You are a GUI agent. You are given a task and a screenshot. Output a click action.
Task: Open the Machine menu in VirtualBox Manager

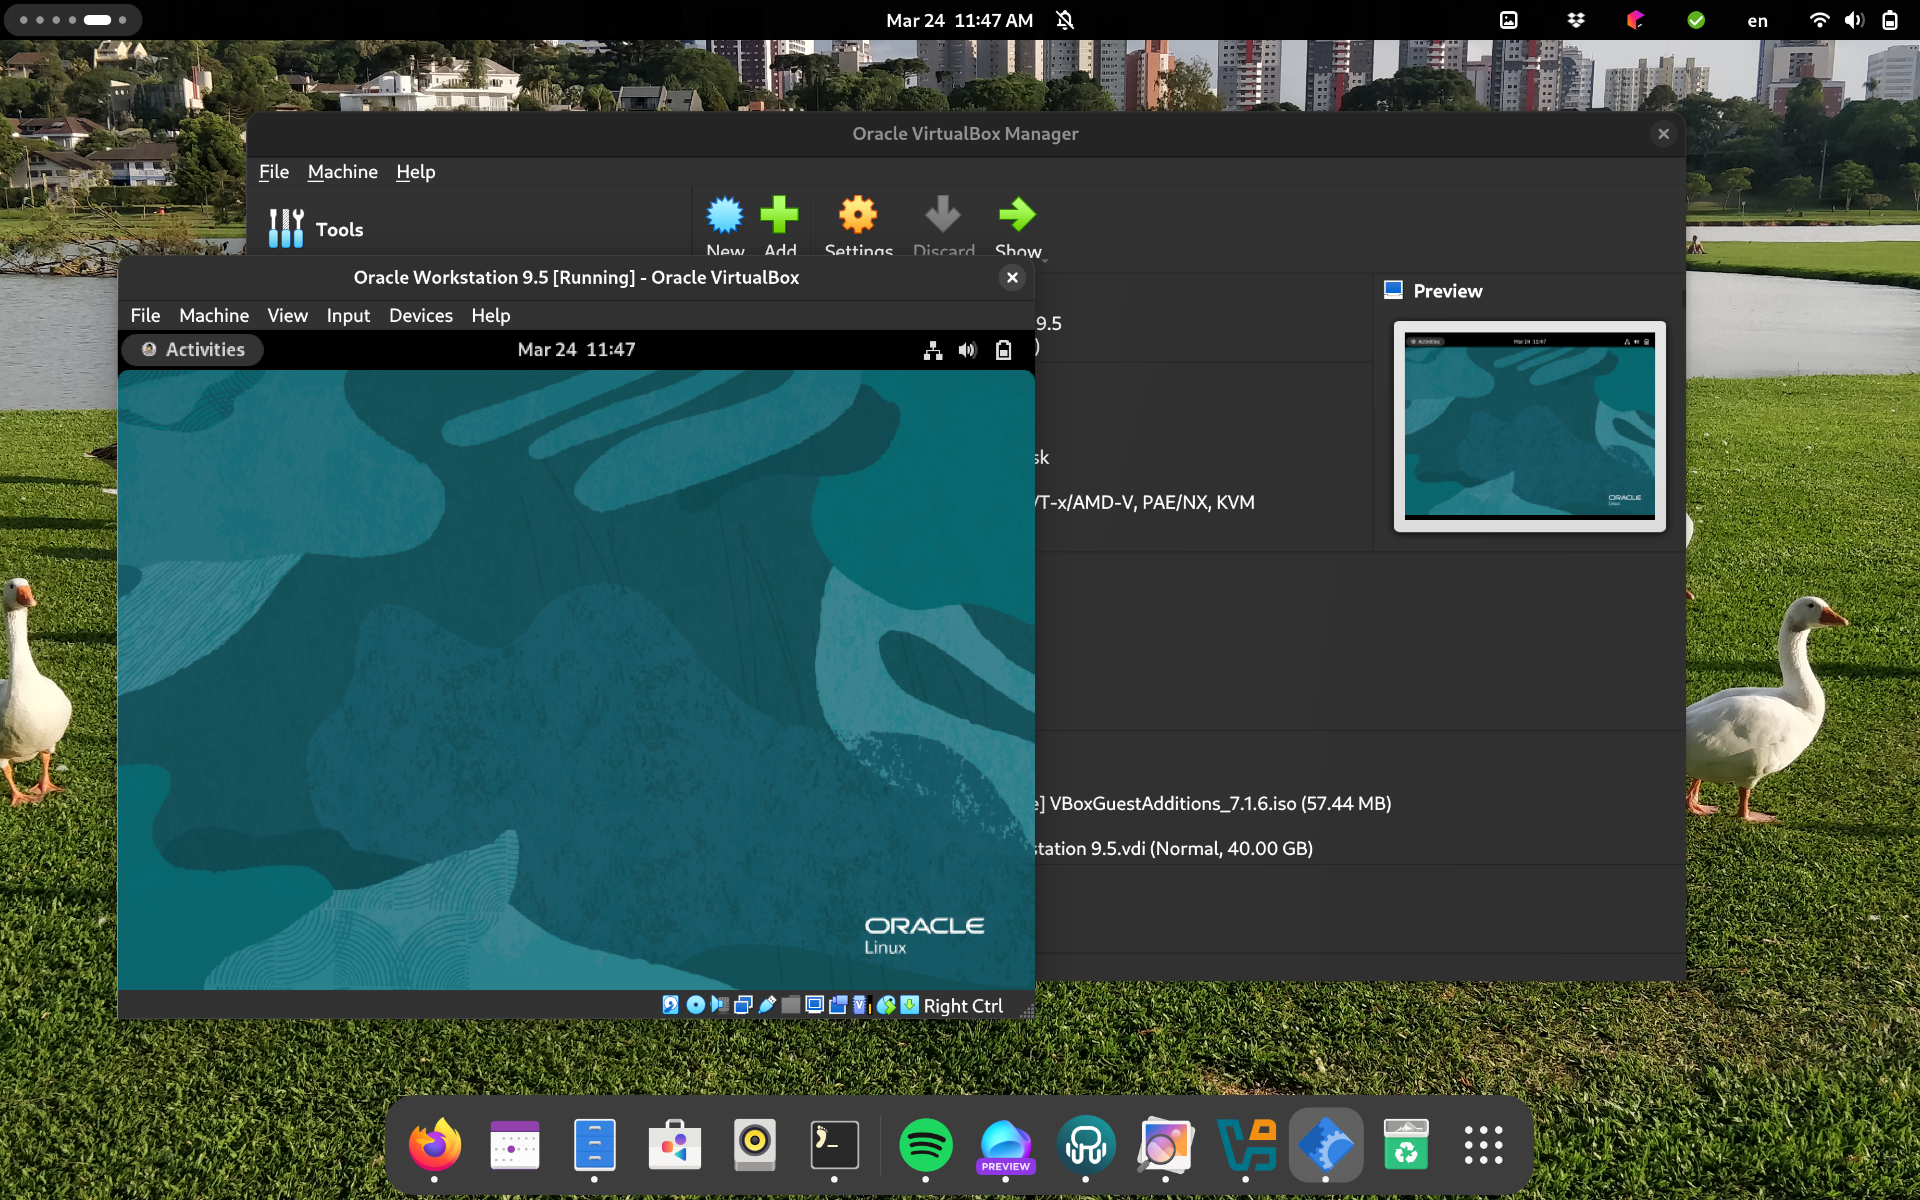coord(342,172)
